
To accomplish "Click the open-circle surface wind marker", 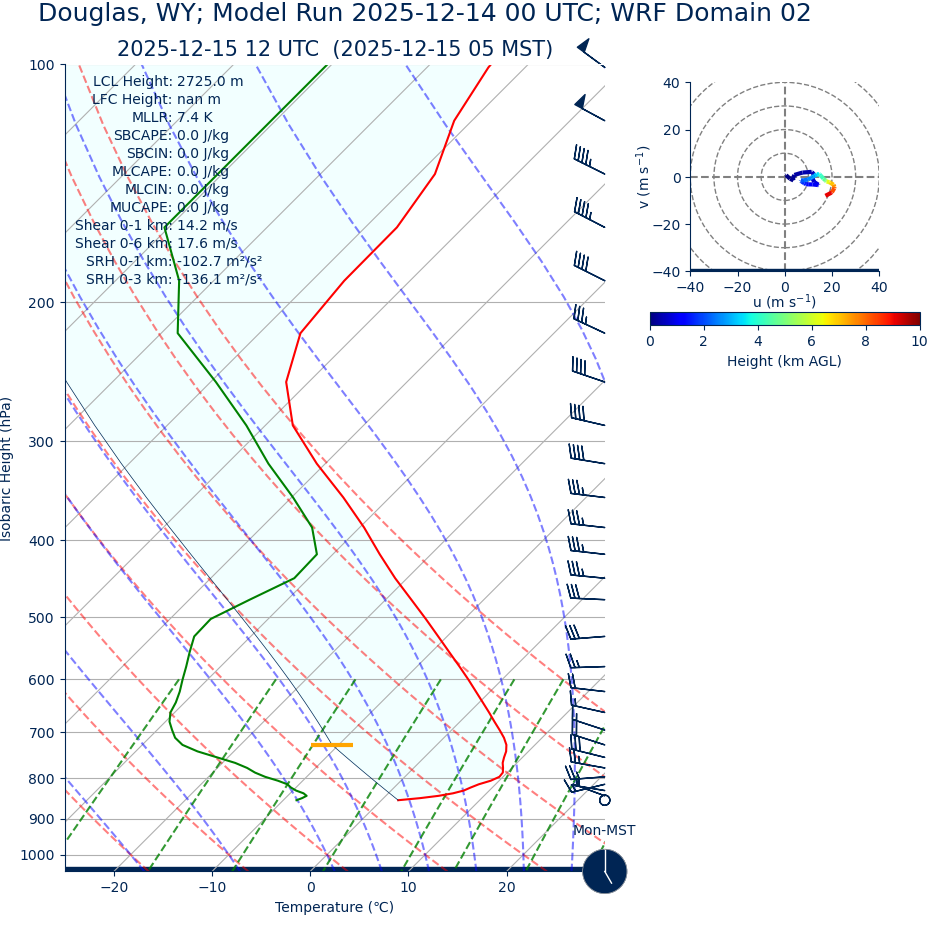I will 604,800.
